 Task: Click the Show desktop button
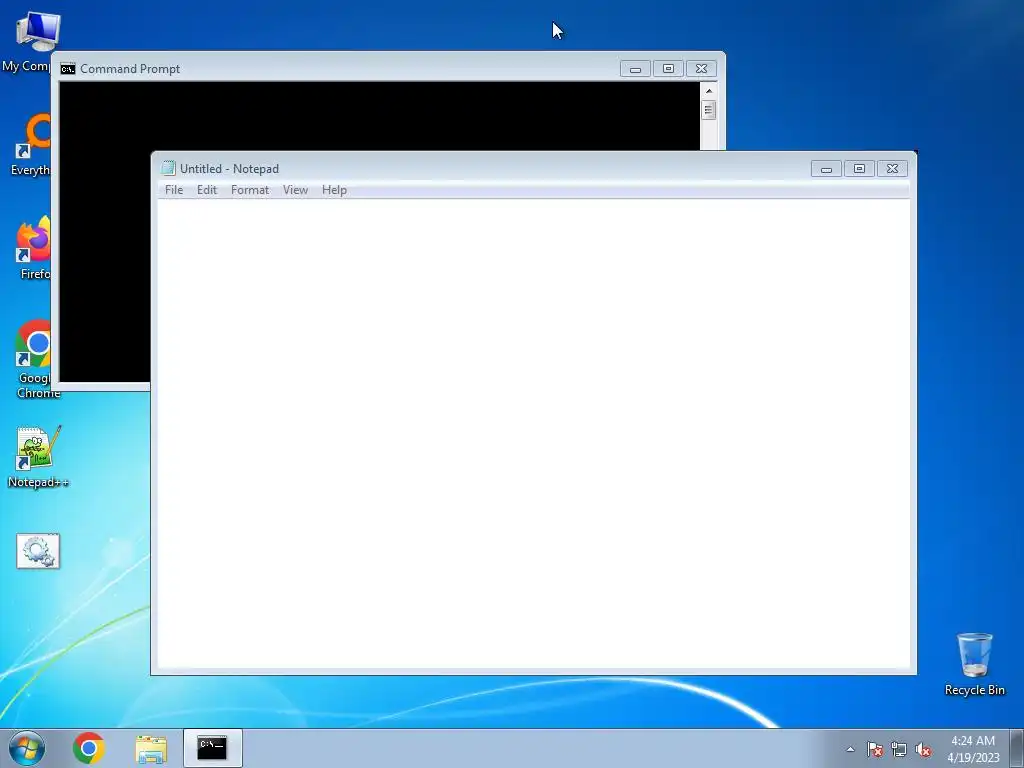(1017, 748)
